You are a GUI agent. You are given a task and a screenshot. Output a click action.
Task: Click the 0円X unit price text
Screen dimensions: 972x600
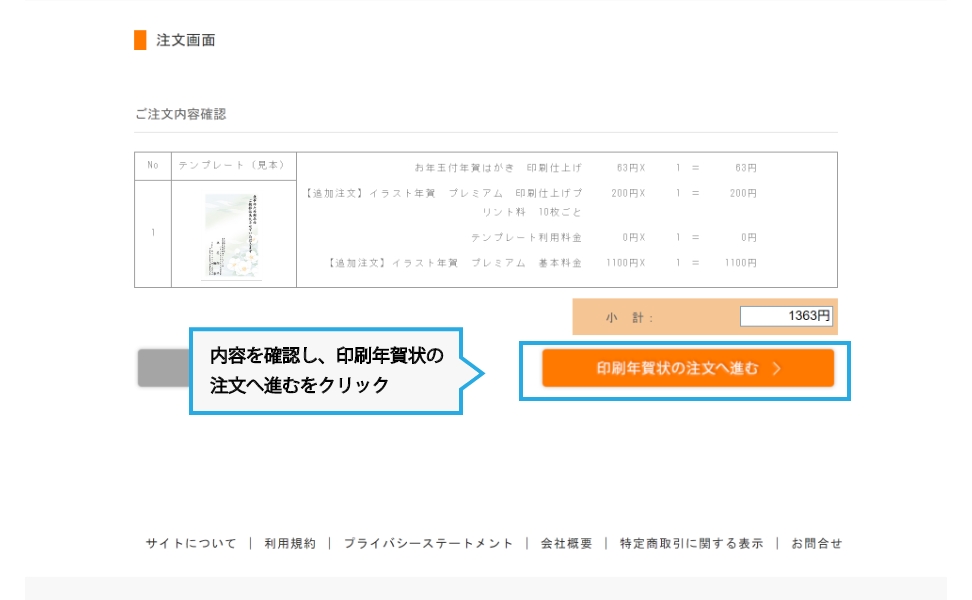coord(634,237)
